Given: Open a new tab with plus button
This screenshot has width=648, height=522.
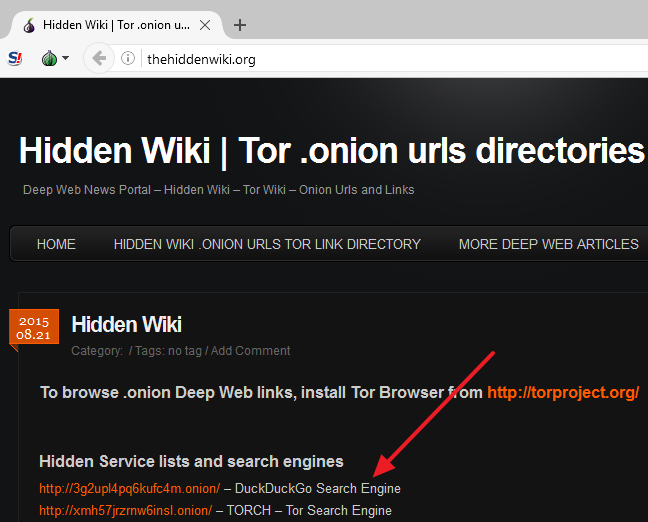Looking at the screenshot, I should coord(240,25).
